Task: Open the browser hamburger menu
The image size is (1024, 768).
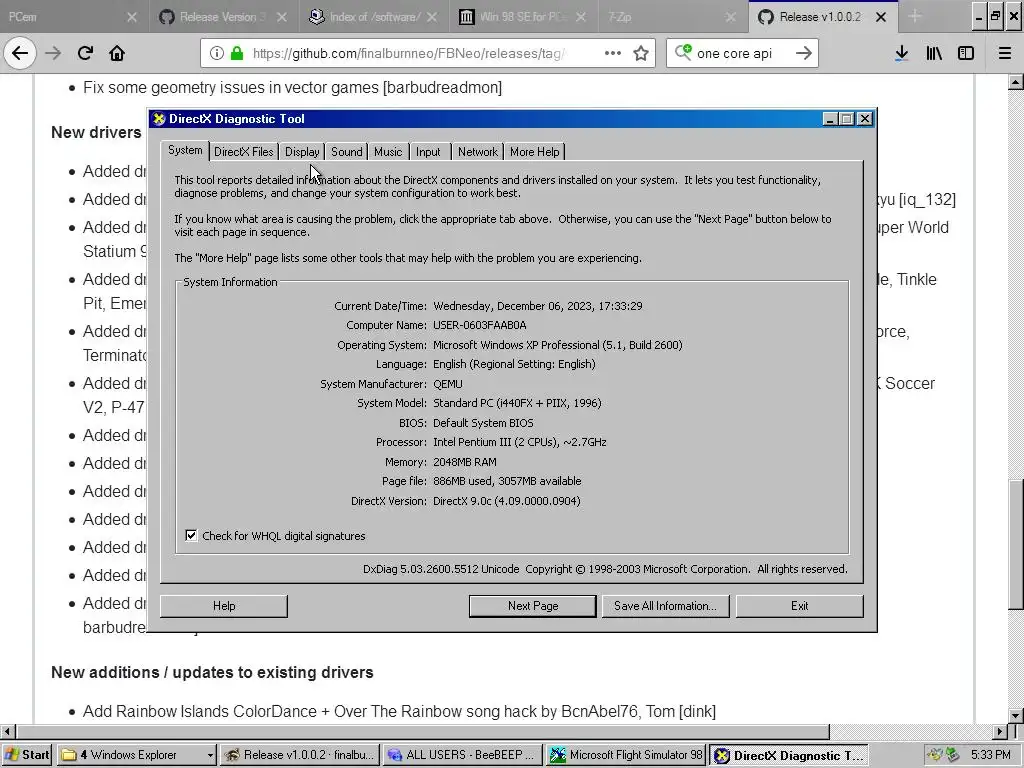Action: [x=1005, y=53]
